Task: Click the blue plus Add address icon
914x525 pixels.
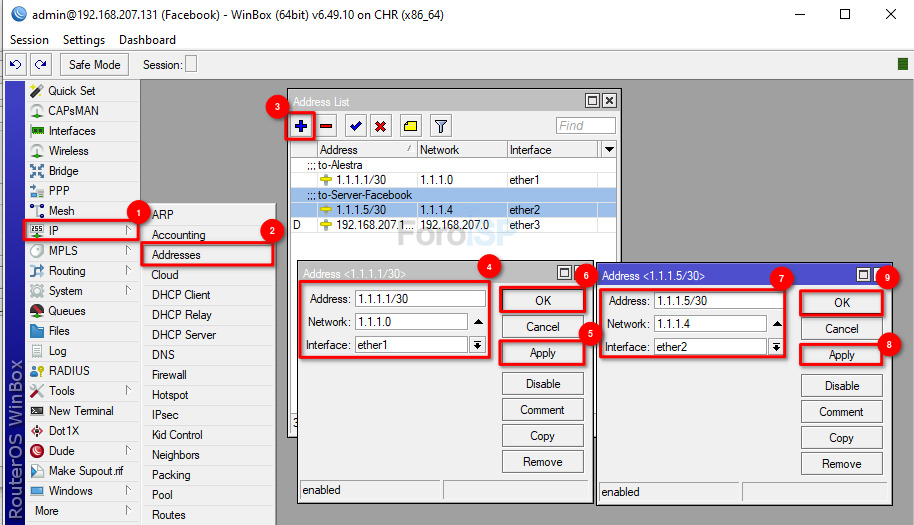Action: coord(300,126)
